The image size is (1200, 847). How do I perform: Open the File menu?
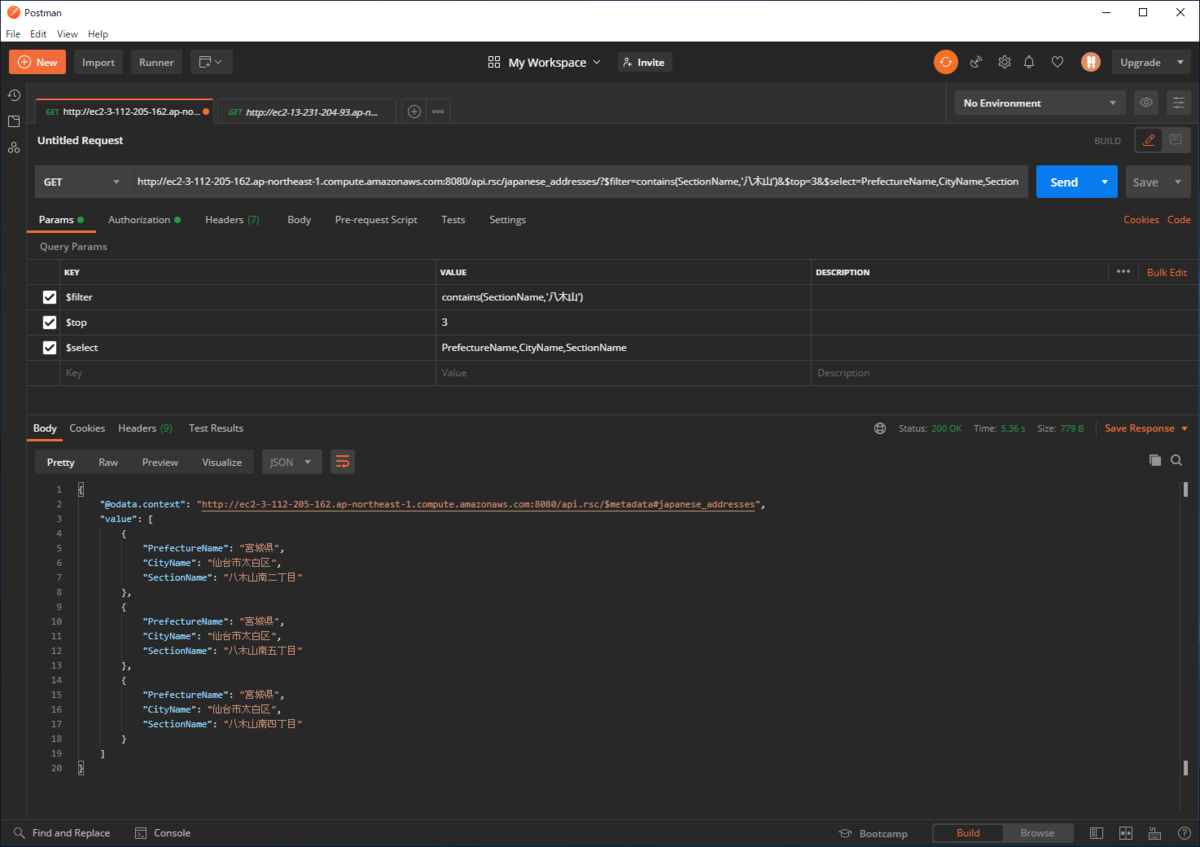[x=13, y=34]
